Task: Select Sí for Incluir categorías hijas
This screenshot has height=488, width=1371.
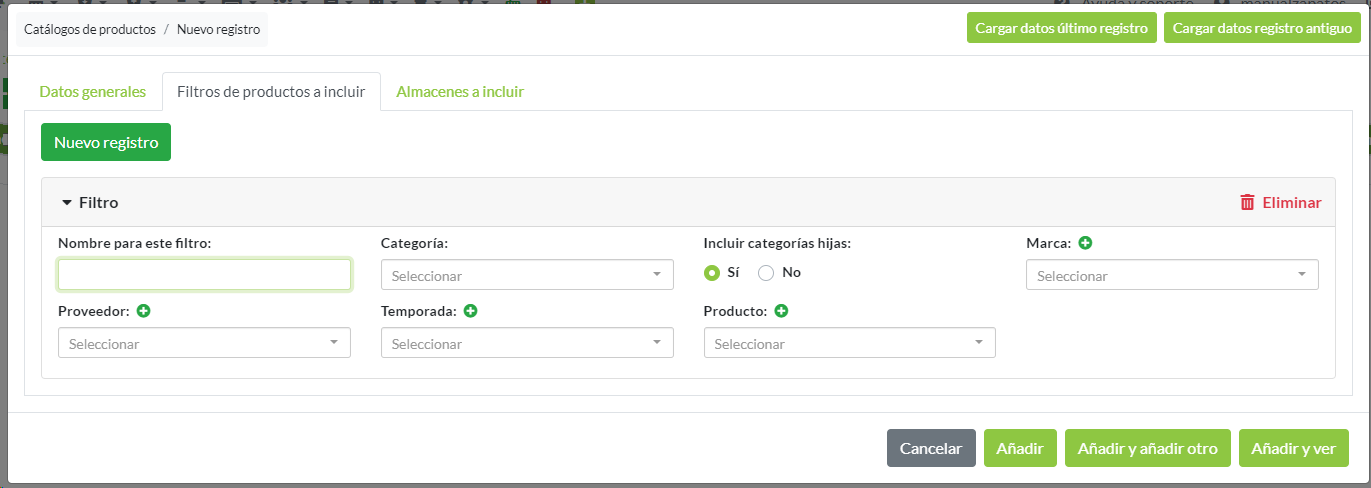Action: click(712, 273)
